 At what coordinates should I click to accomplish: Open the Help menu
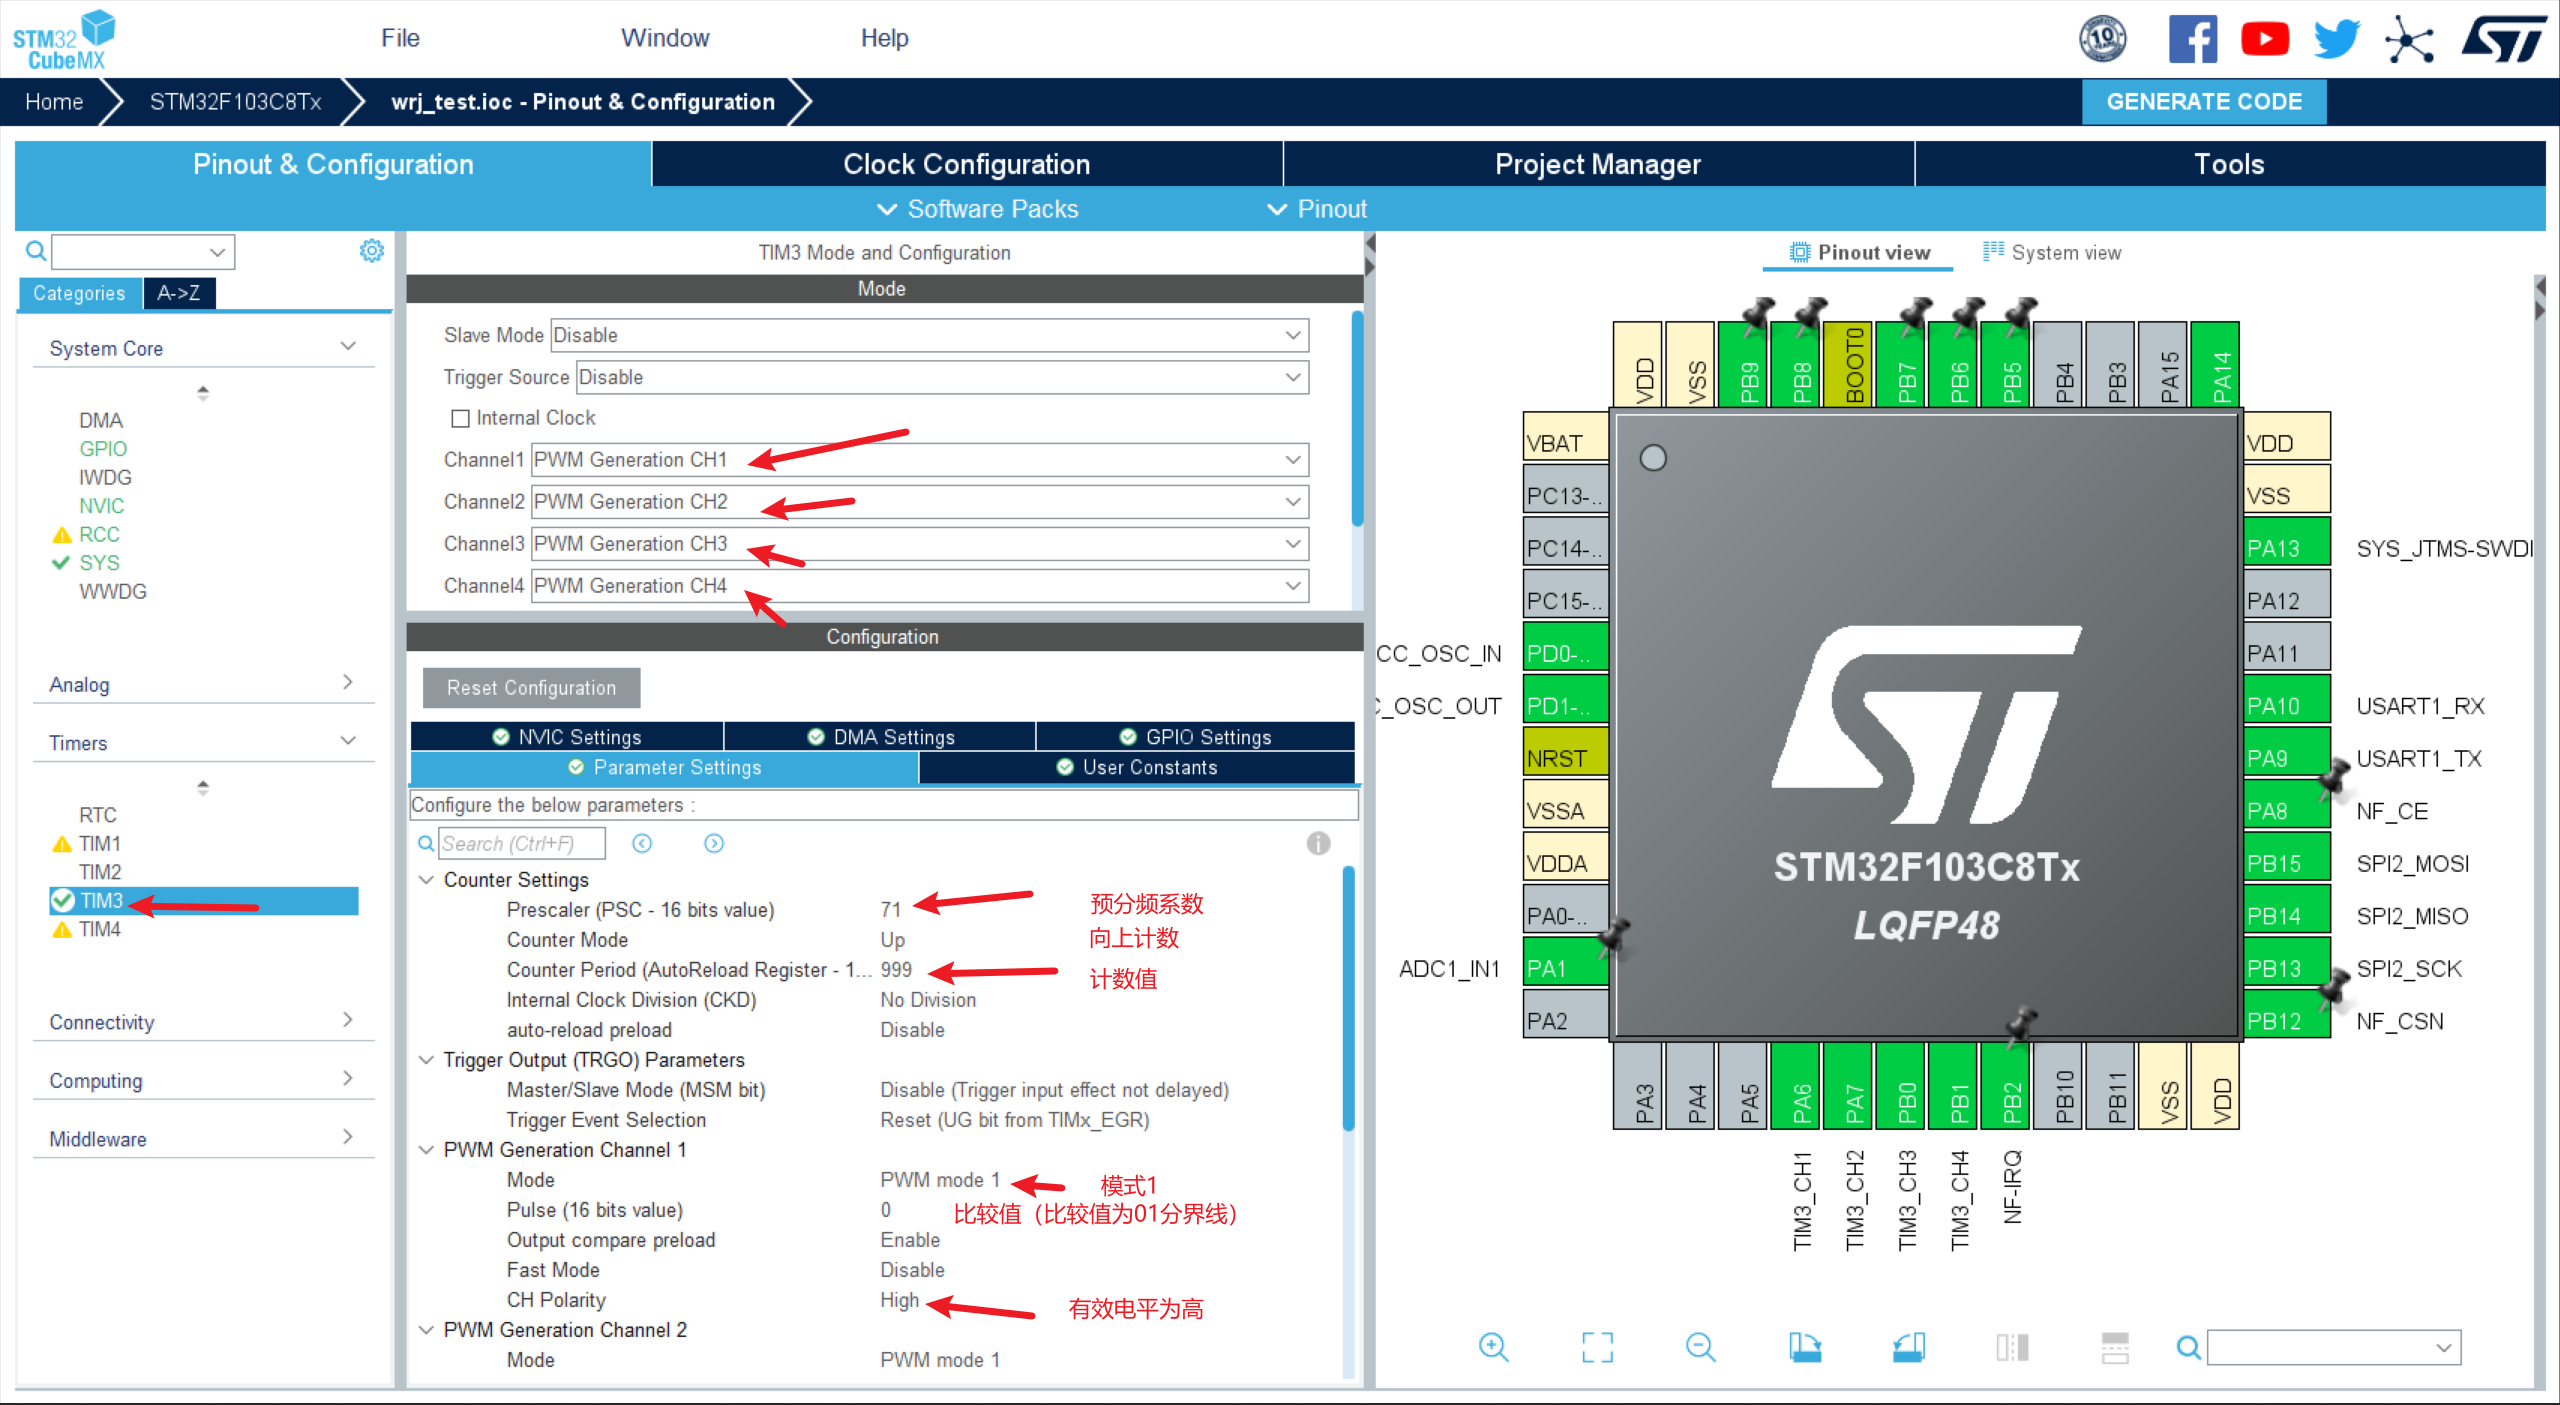tap(884, 38)
